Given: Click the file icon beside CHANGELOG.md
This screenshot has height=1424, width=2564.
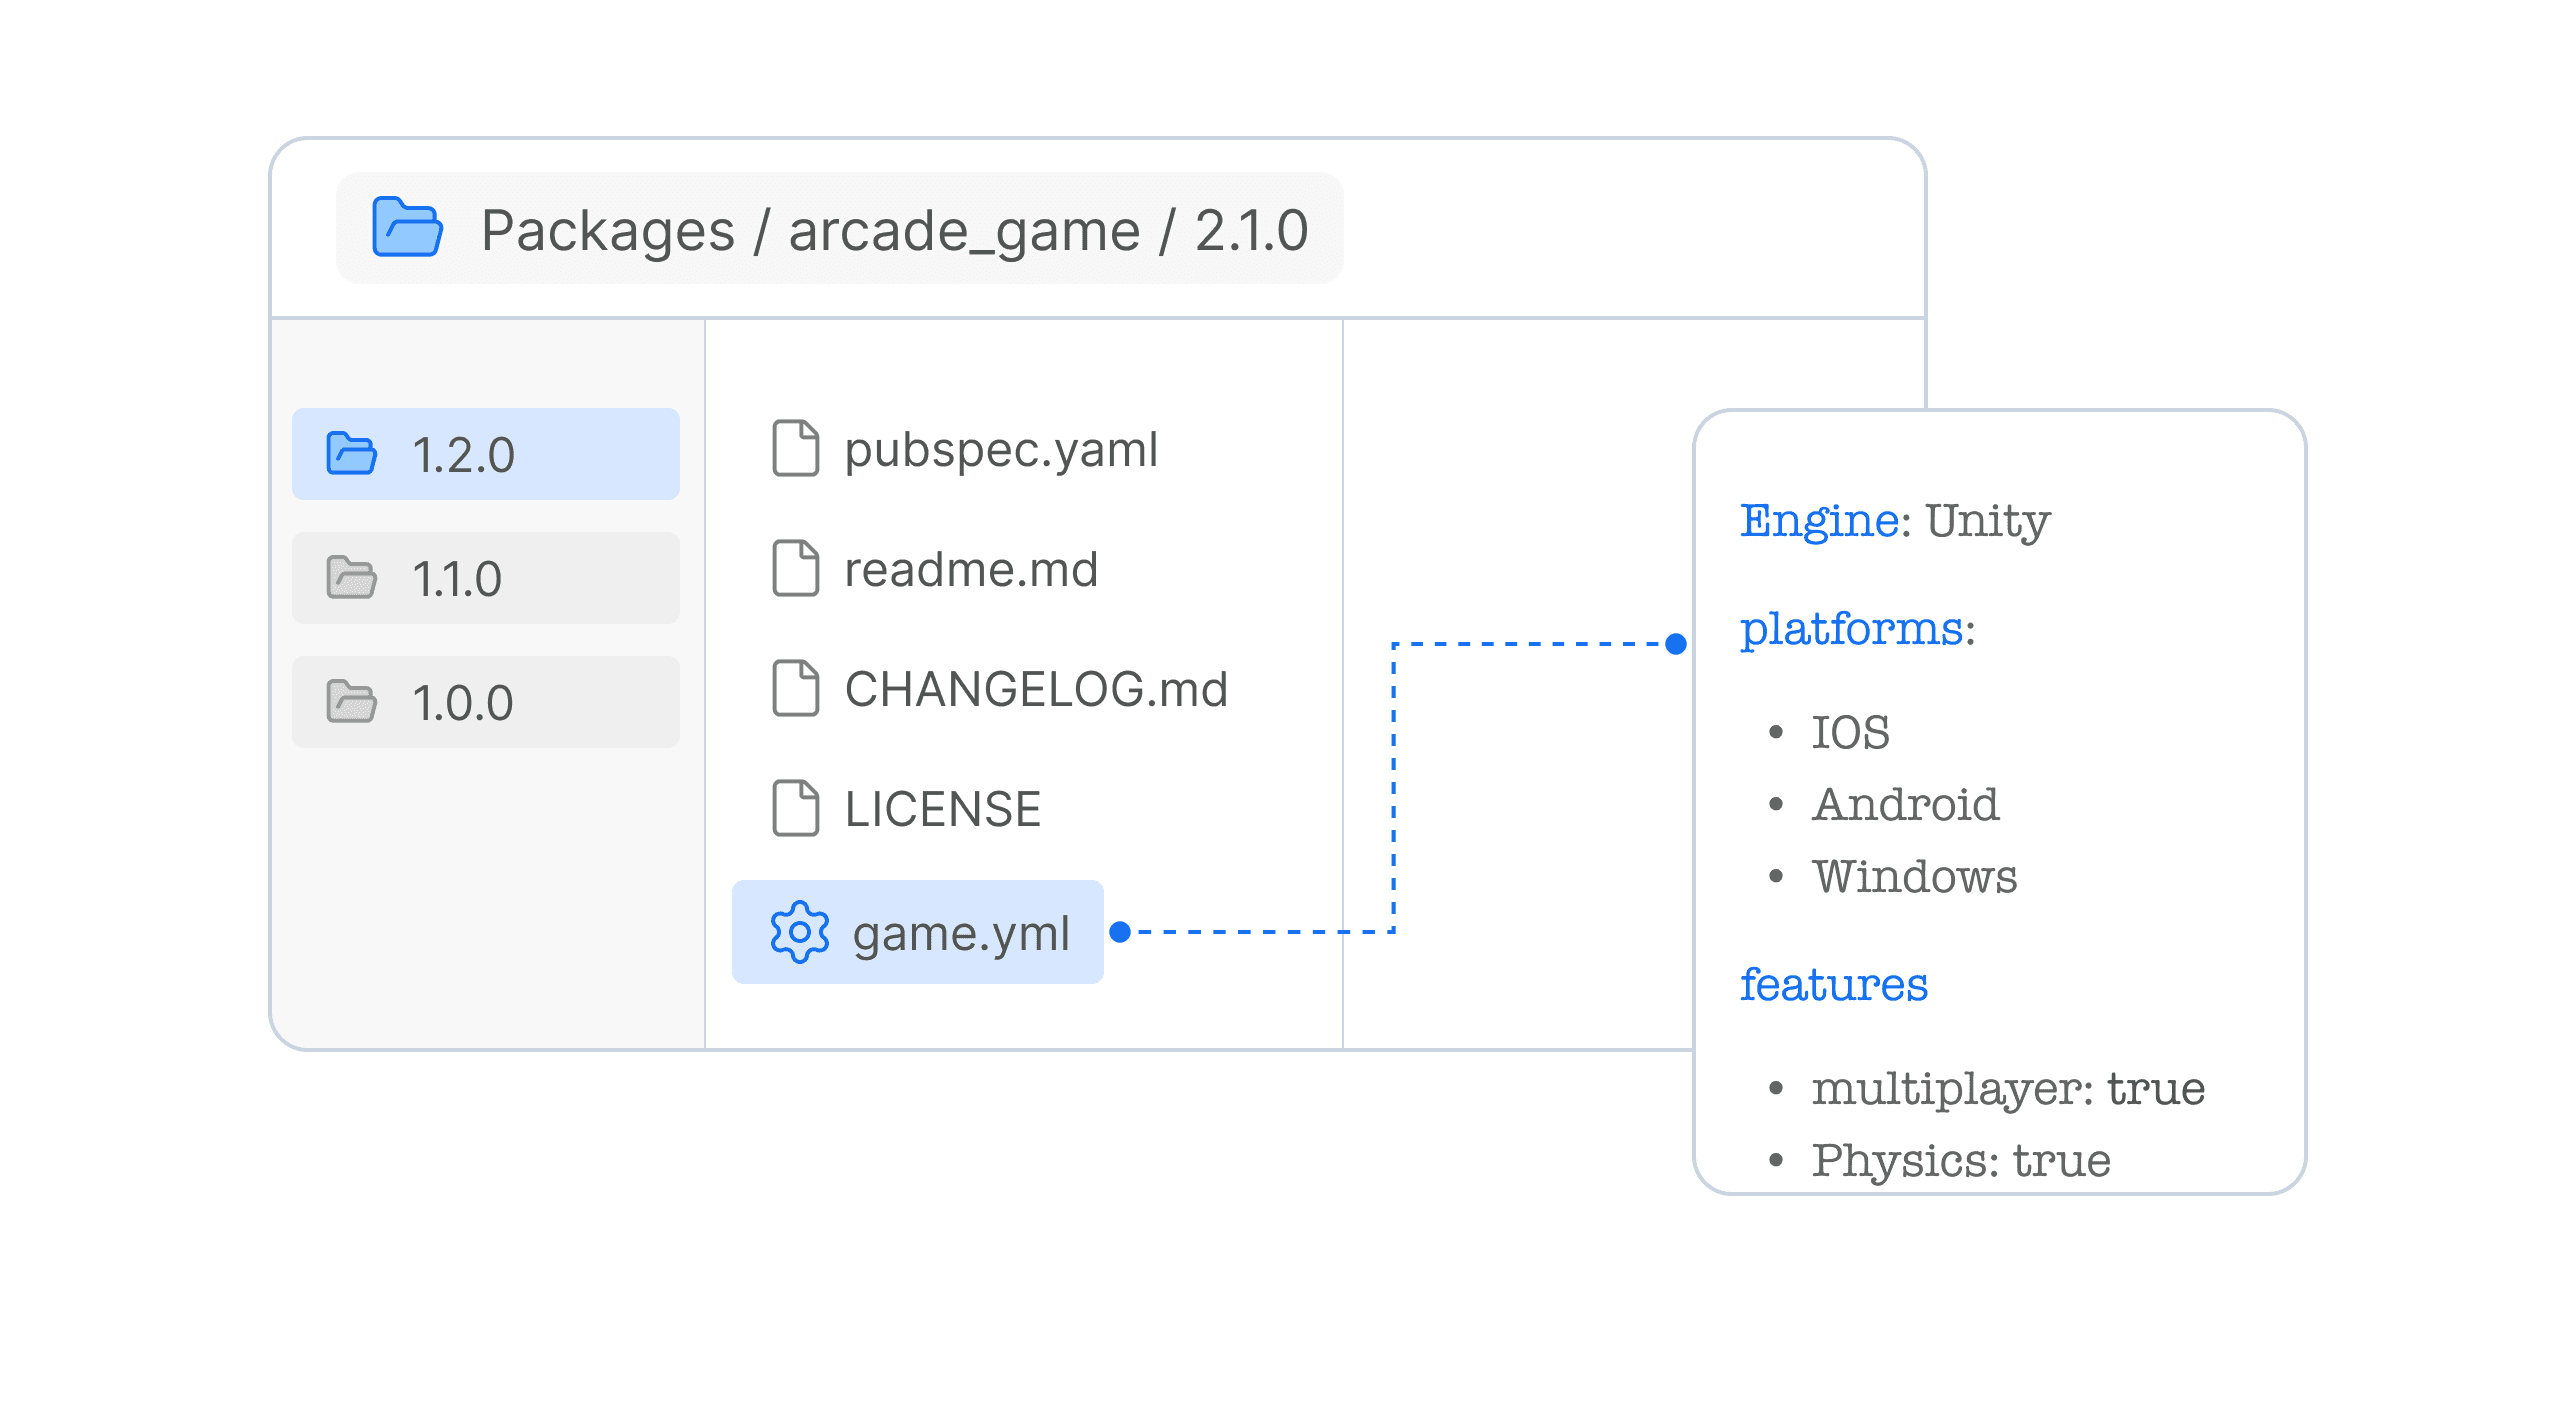Looking at the screenshot, I should click(795, 689).
